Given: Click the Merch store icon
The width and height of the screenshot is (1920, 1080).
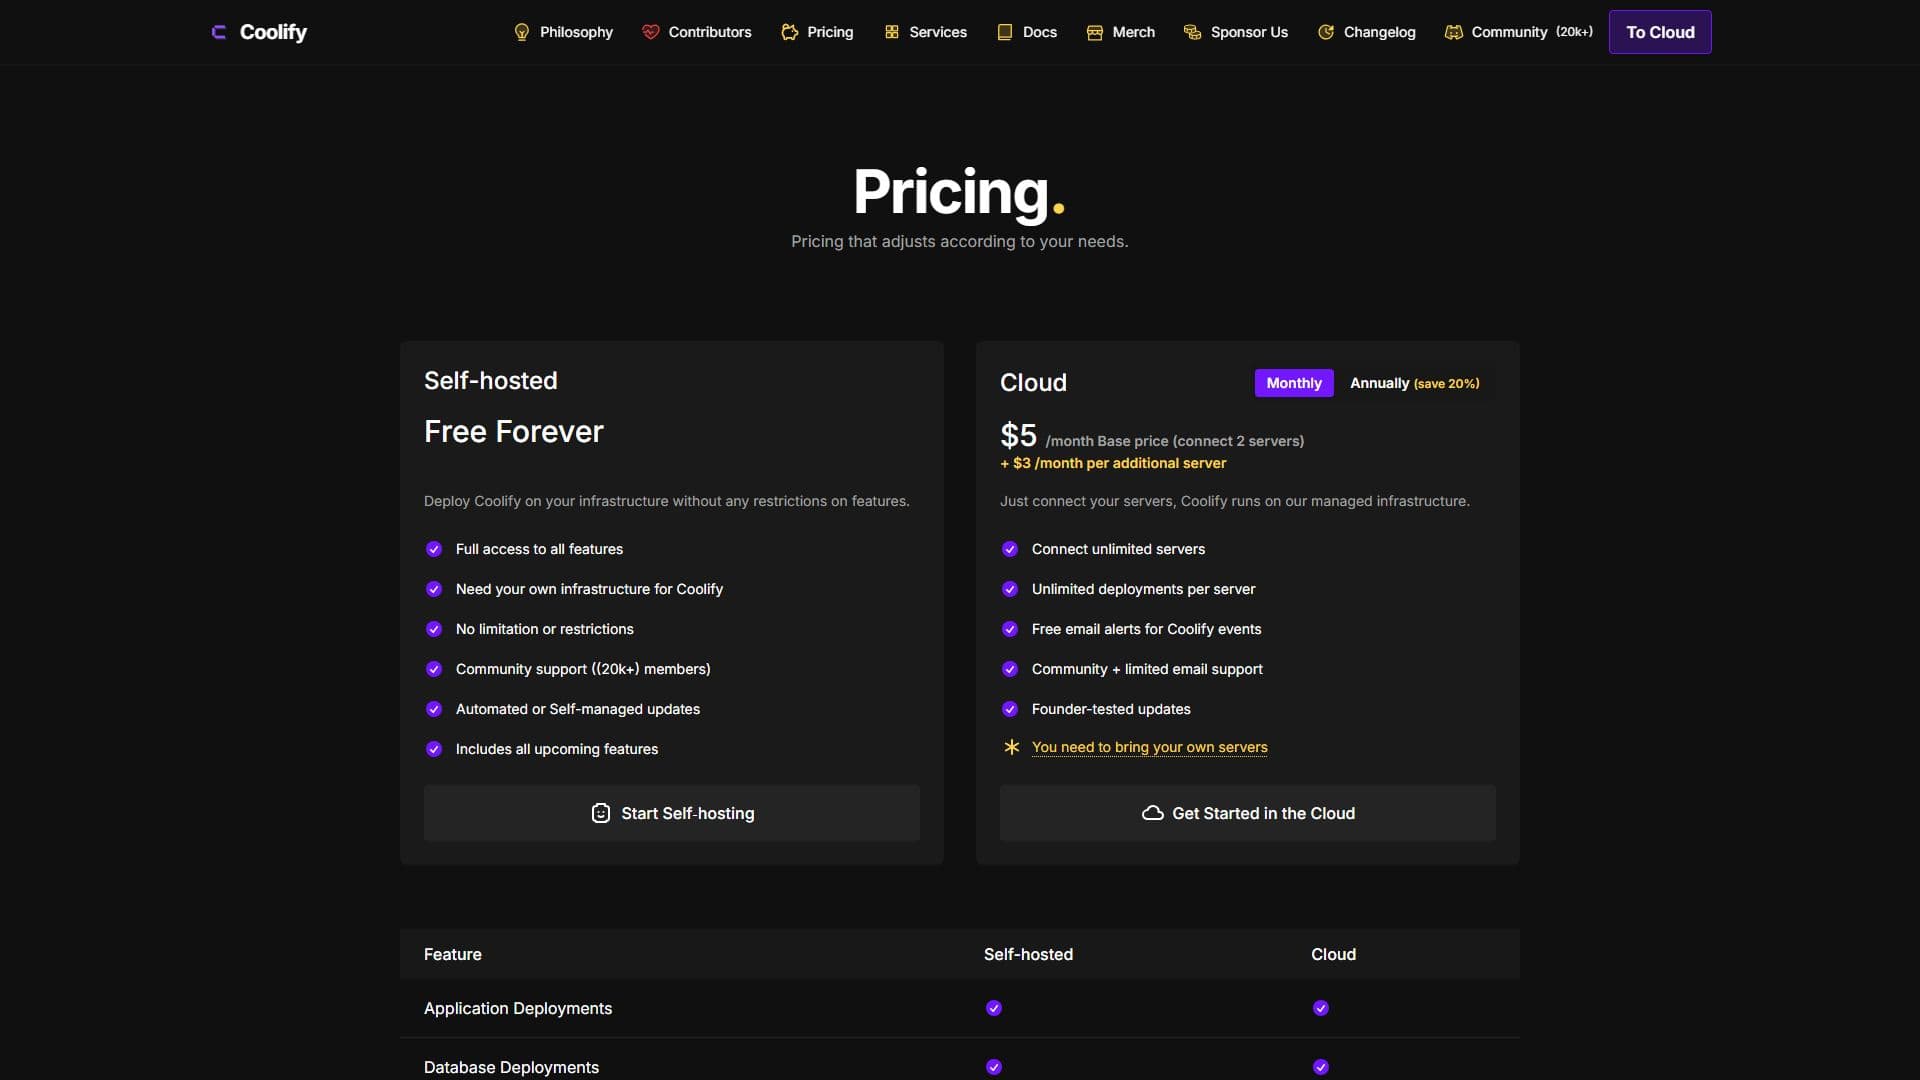Looking at the screenshot, I should [x=1095, y=32].
